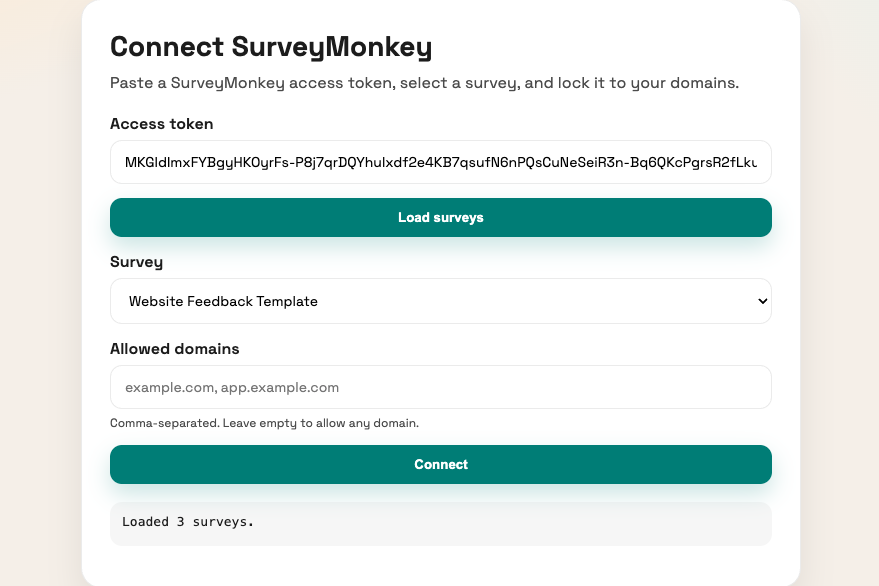
Task: Click the "Access token" field label
Action: tap(162, 124)
